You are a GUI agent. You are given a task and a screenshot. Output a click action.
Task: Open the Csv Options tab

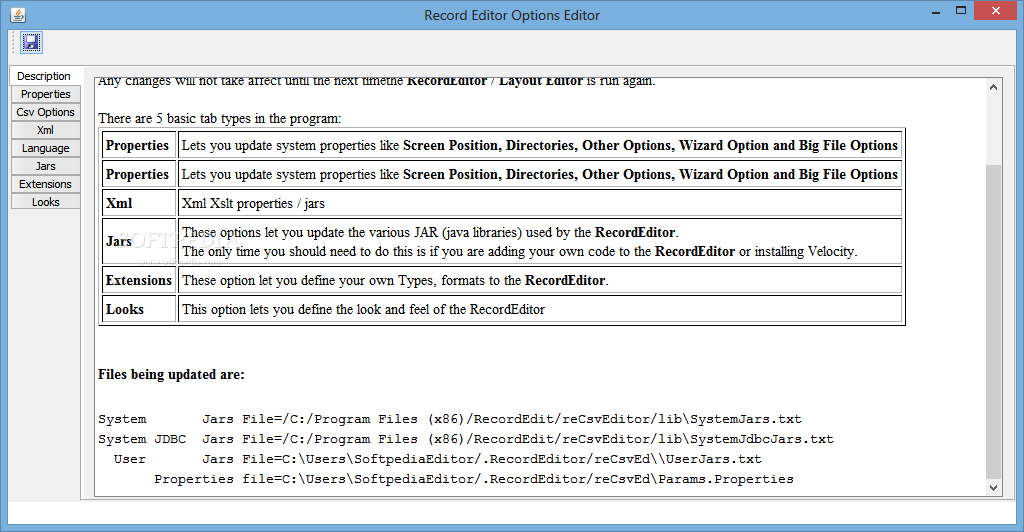point(46,112)
